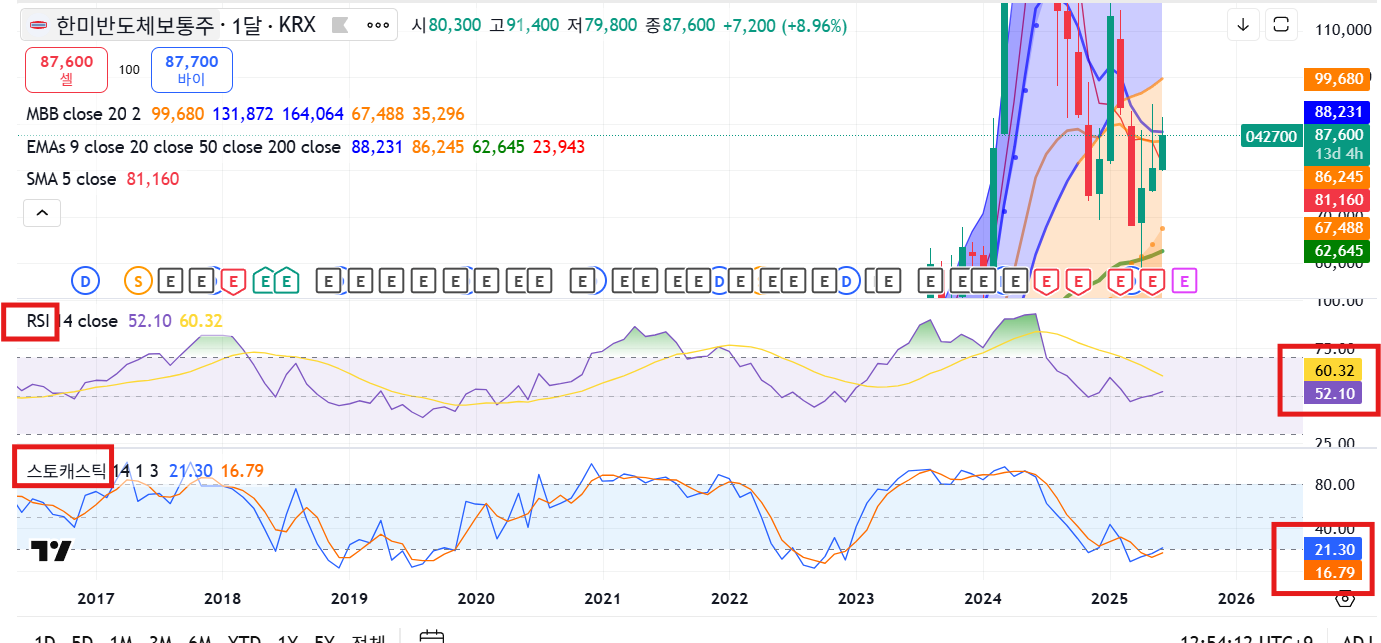The image size is (1381, 643).
Task: Click the blue 21.30 stochastic scale label
Action: [1334, 550]
